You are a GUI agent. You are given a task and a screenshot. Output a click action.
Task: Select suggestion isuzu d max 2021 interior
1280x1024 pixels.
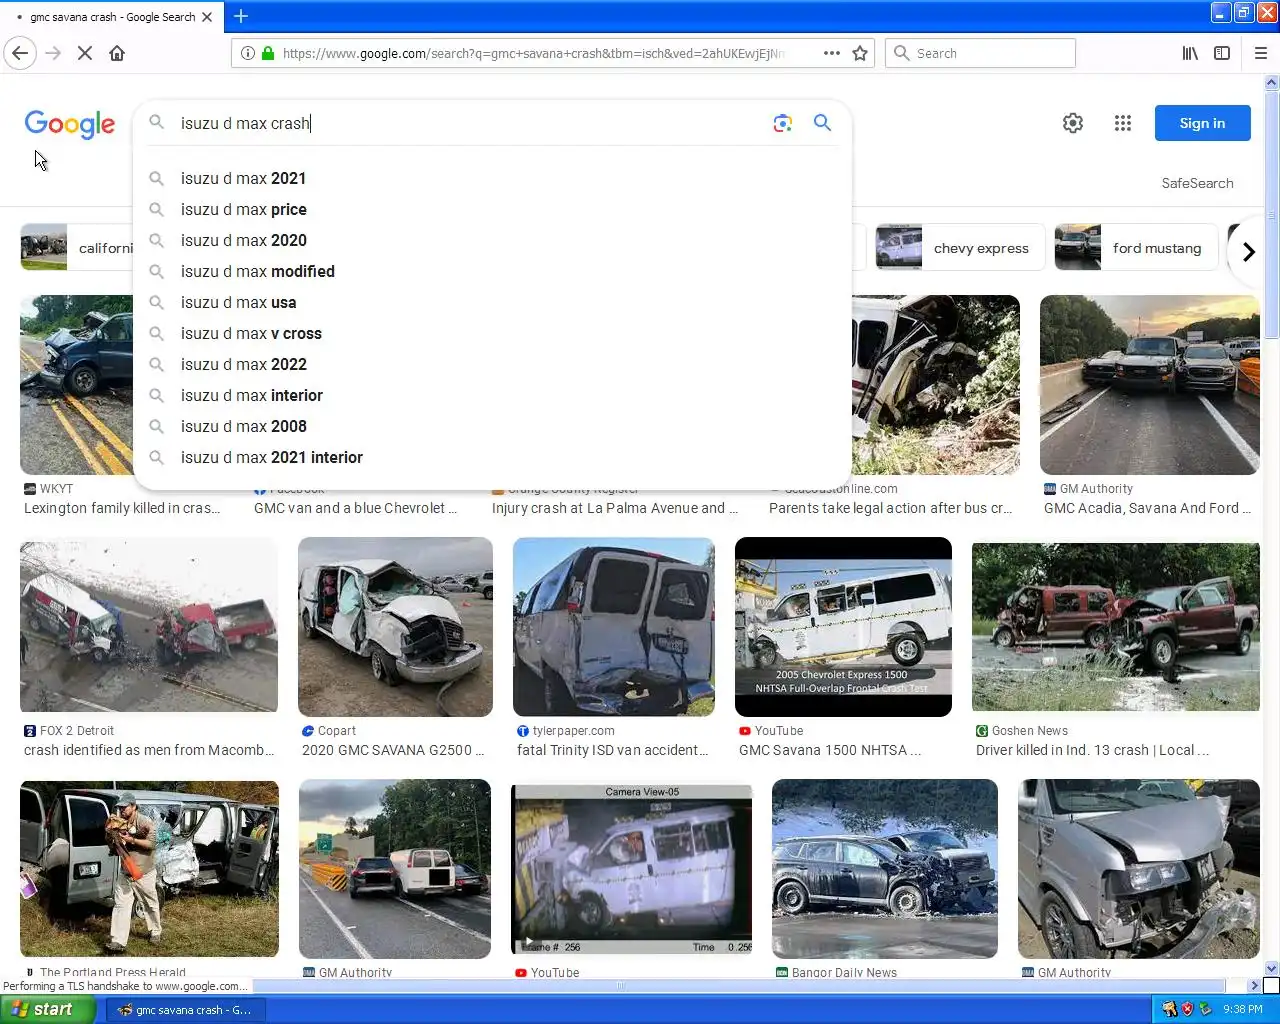point(492,457)
